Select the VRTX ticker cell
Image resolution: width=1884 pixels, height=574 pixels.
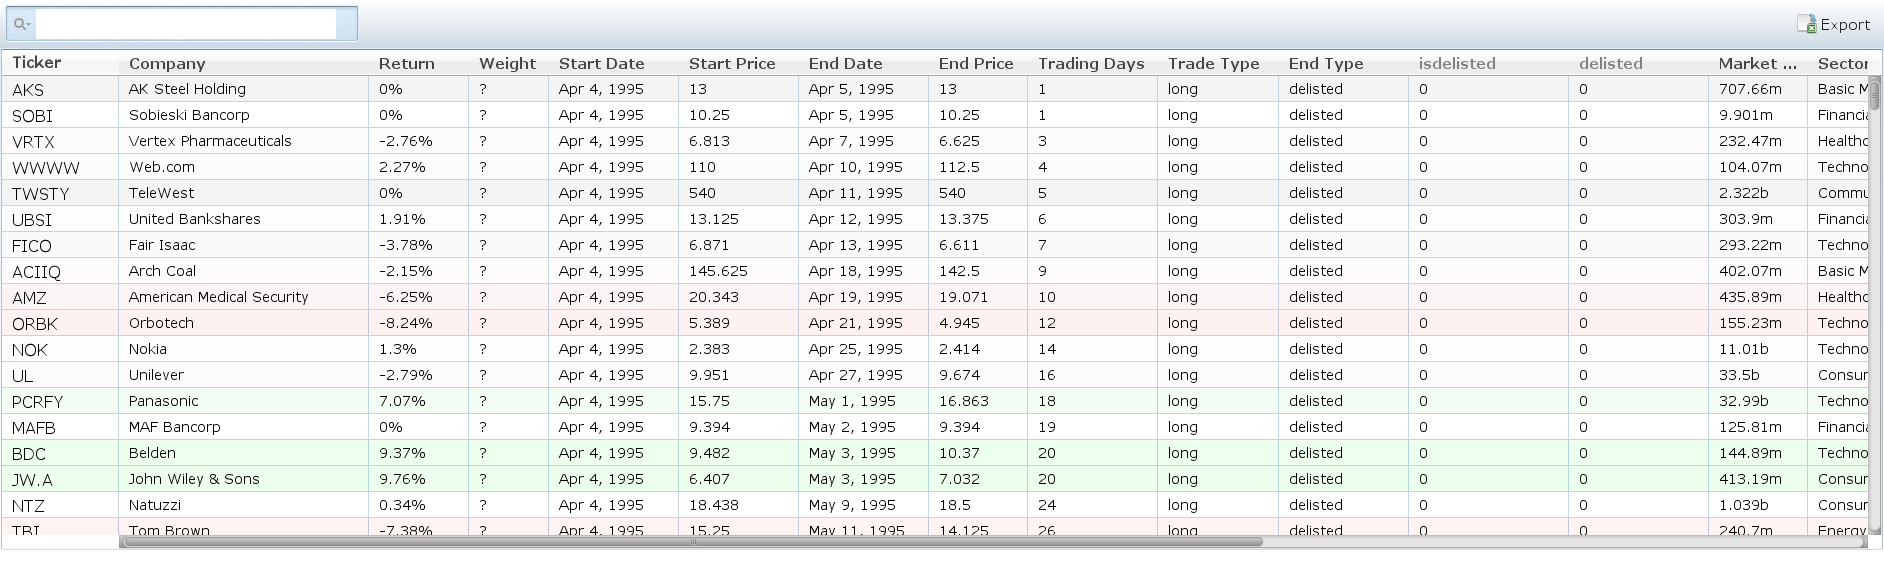pos(60,141)
